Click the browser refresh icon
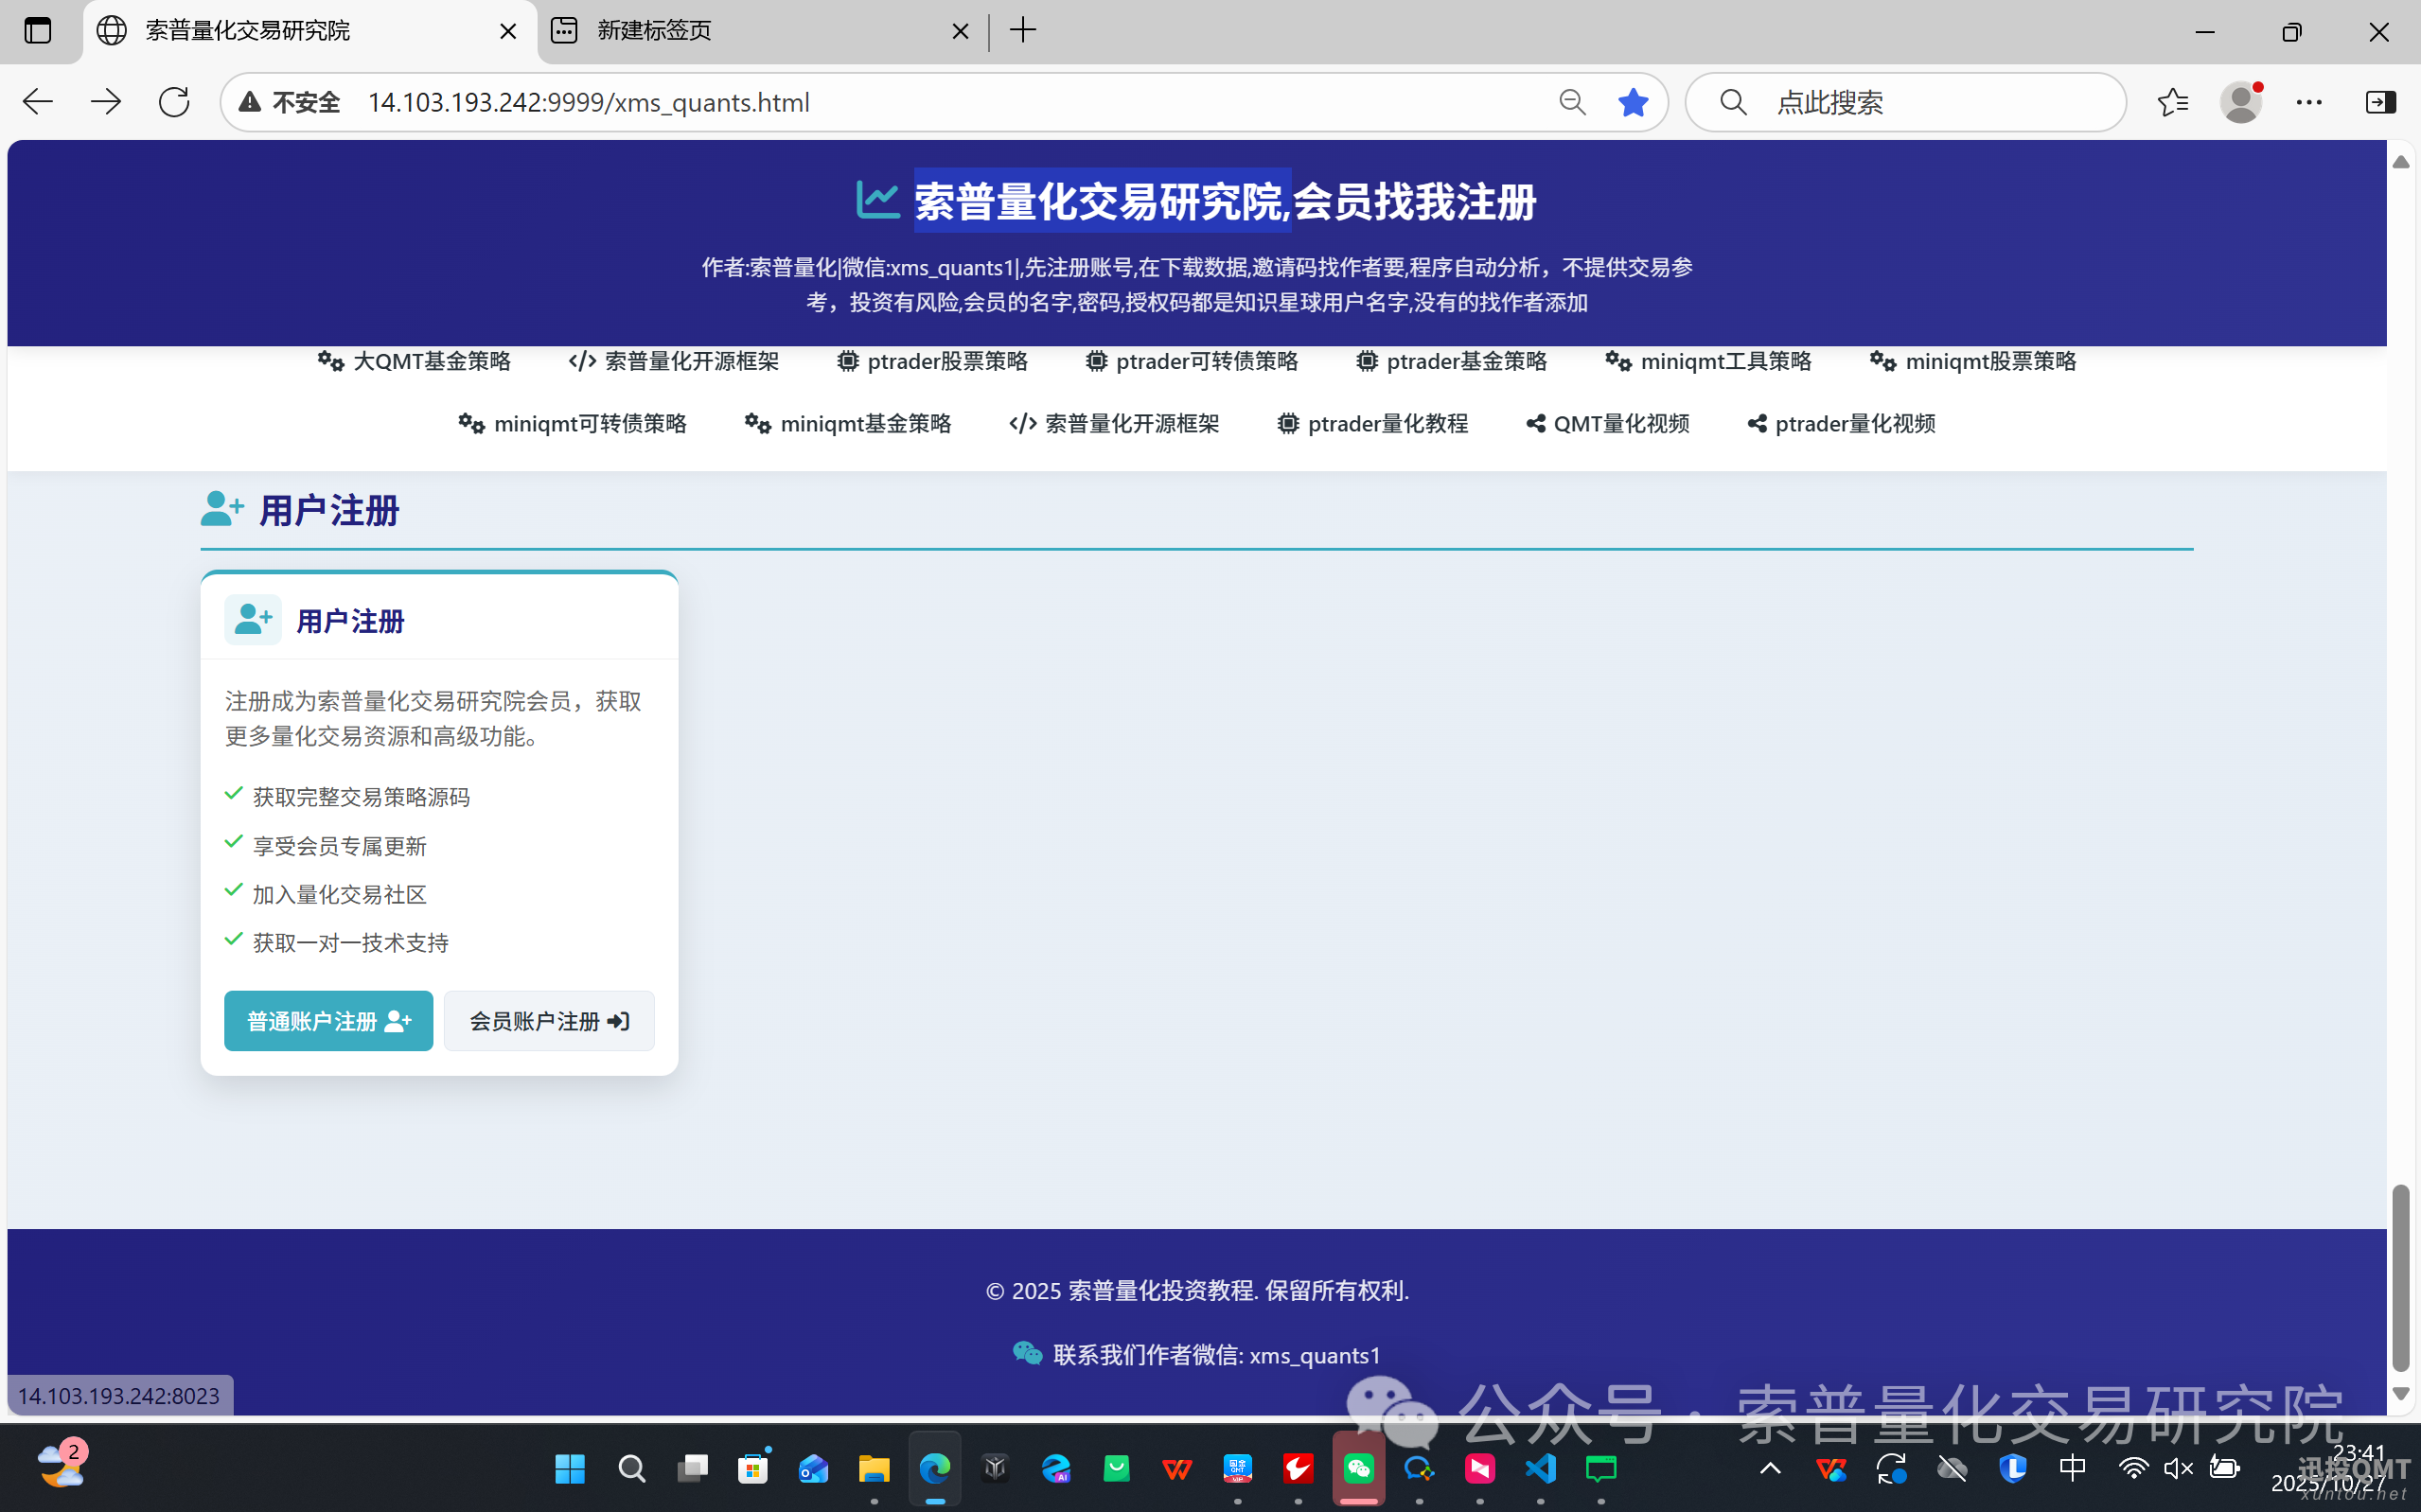 coord(174,102)
